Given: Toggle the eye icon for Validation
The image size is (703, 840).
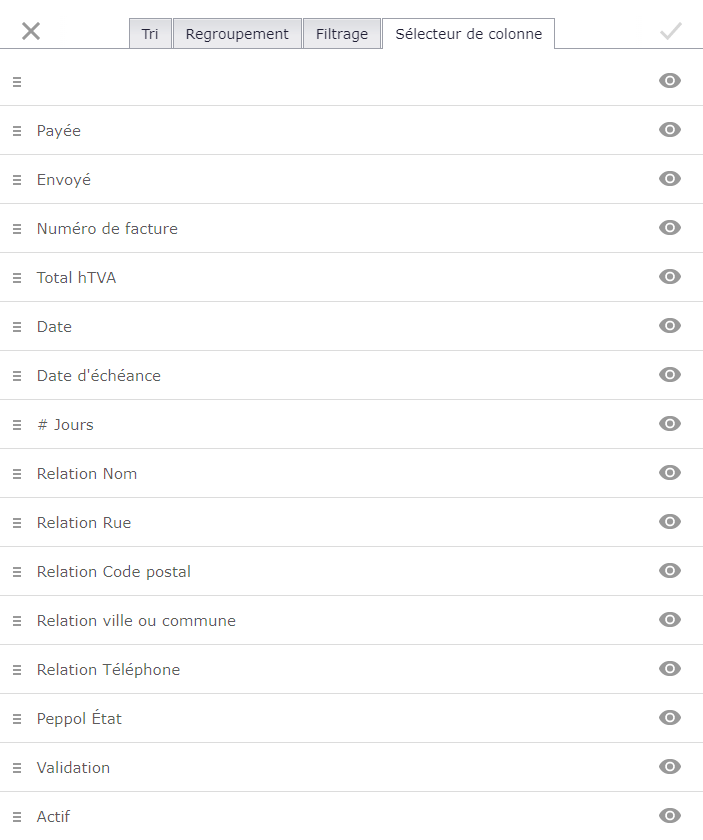Looking at the screenshot, I should click(670, 767).
